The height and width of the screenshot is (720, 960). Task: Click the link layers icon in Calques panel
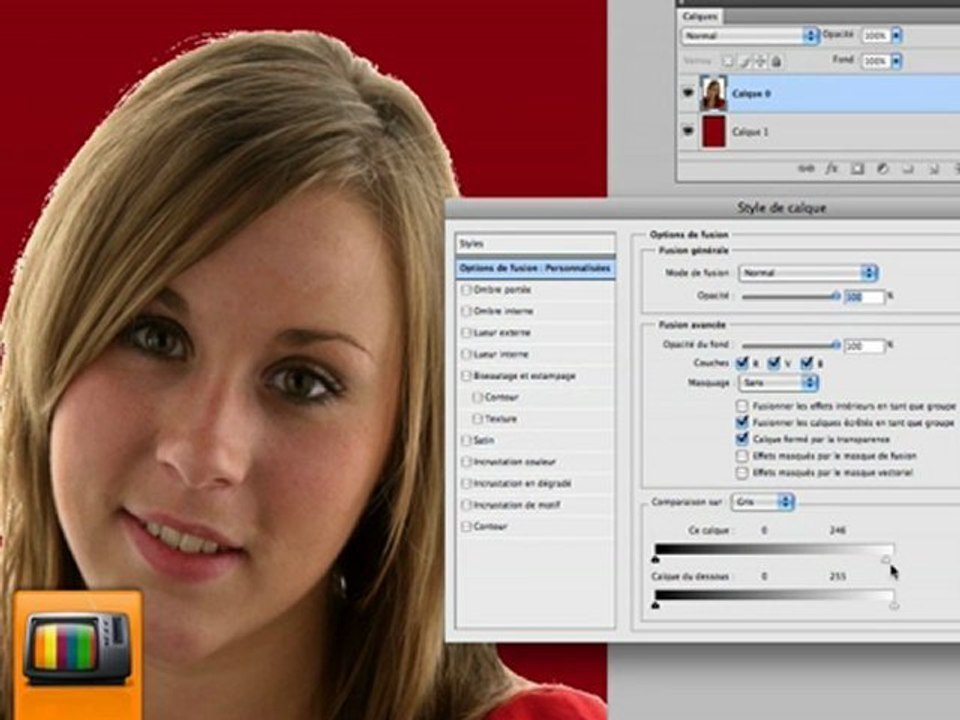coord(806,168)
